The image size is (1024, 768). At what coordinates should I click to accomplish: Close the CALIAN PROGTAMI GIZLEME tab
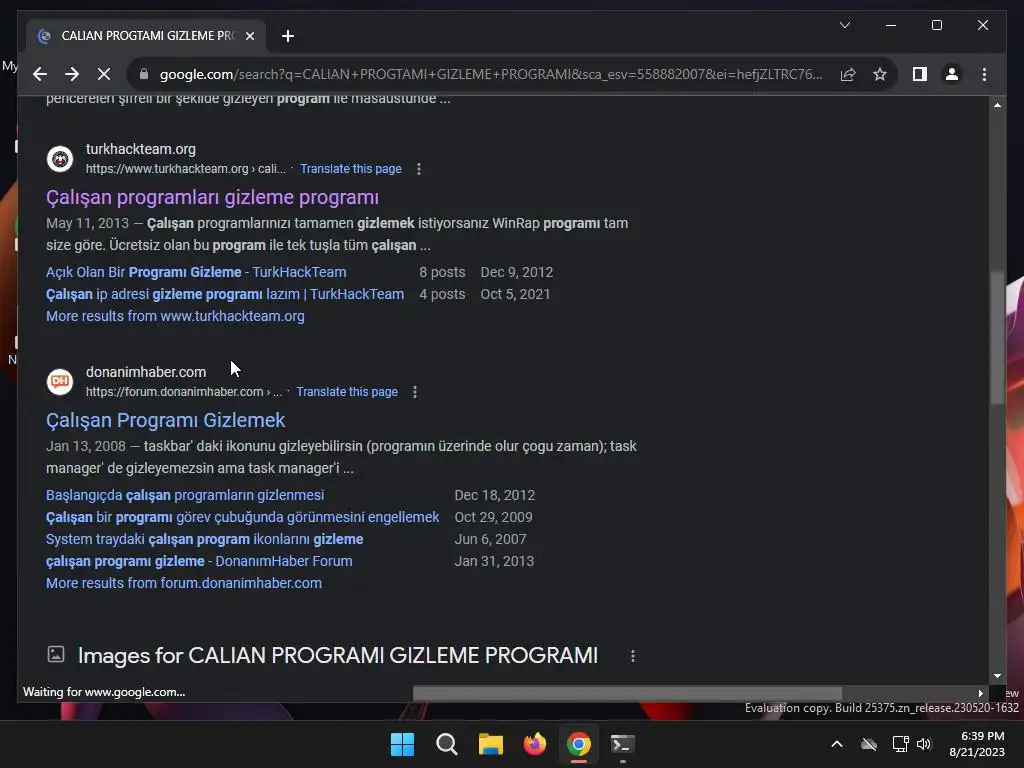[249, 36]
